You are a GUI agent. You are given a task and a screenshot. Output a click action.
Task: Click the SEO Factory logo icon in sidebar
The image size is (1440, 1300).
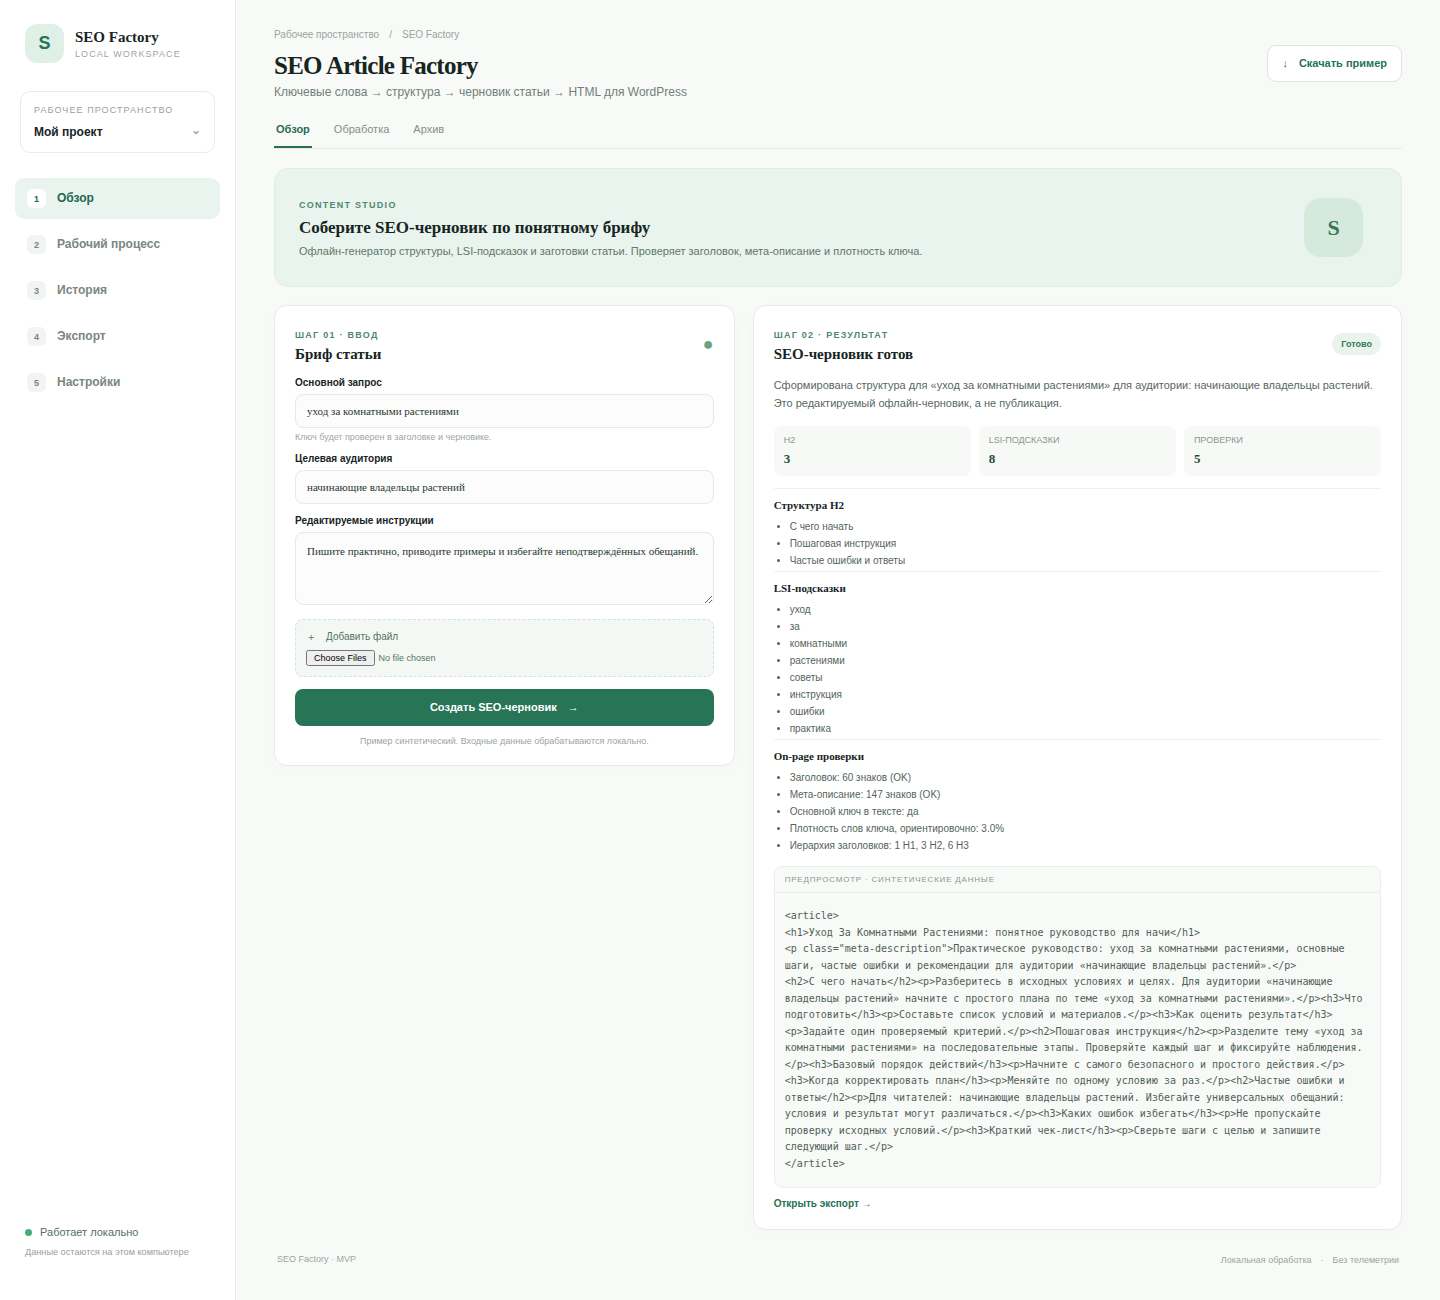pos(44,44)
